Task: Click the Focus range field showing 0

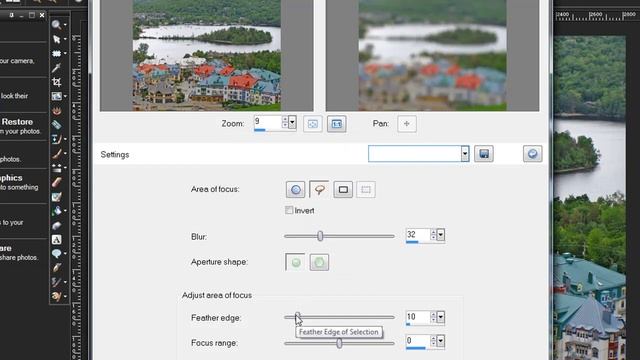Action: [x=418, y=341]
